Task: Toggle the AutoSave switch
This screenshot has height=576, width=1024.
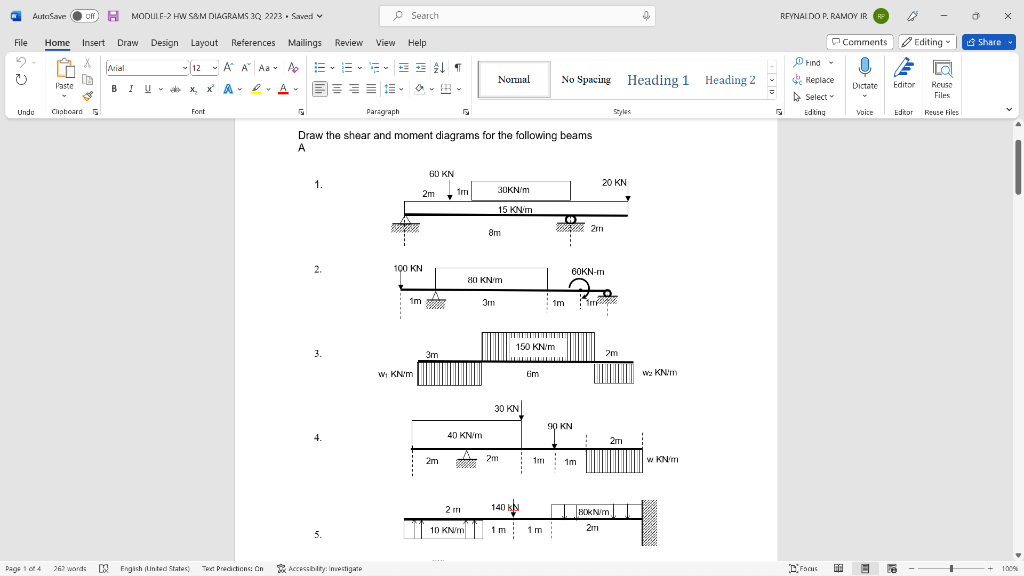Action: (x=85, y=16)
